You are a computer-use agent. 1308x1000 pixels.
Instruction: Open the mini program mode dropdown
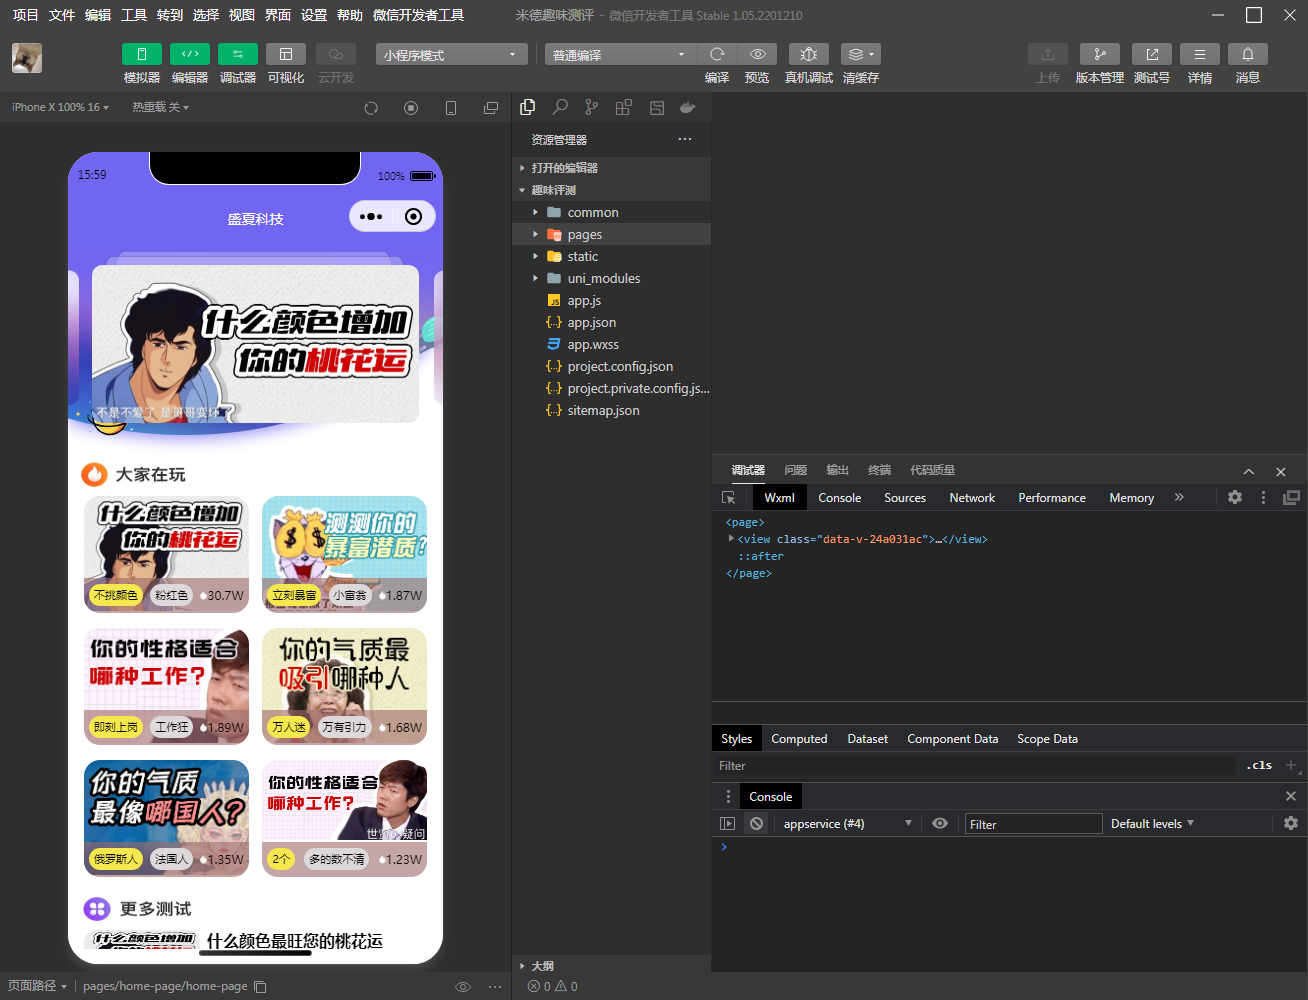451,55
